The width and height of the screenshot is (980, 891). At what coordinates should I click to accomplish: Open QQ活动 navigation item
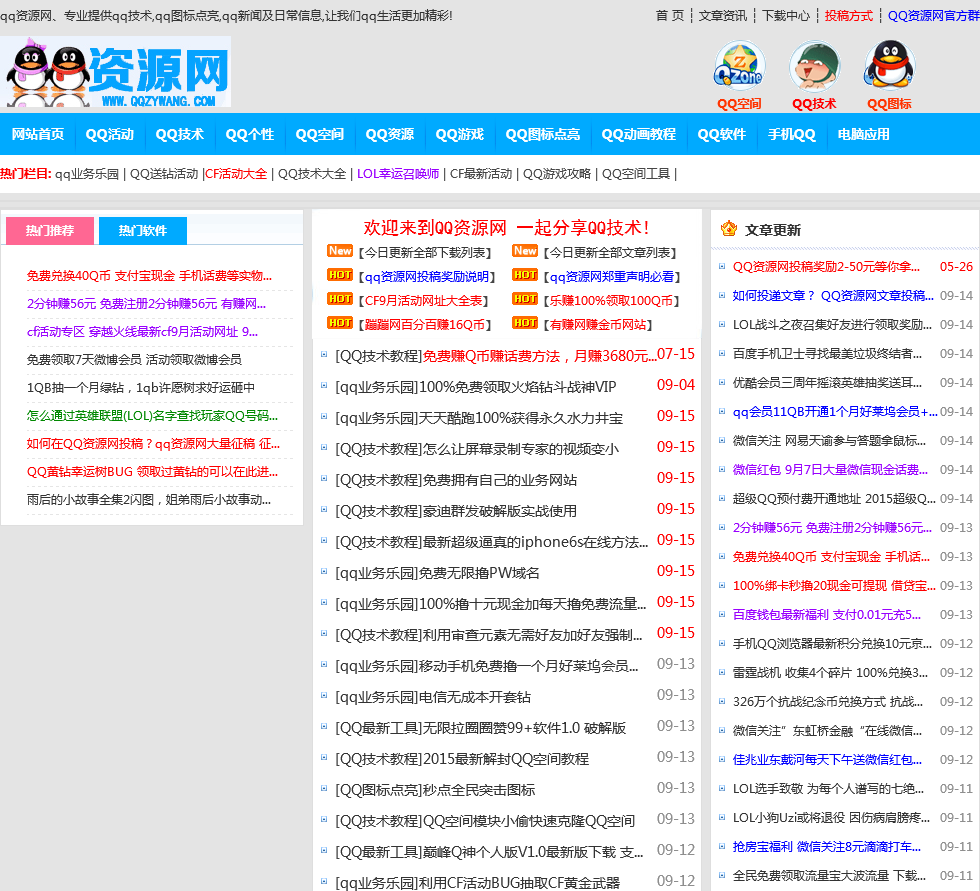click(x=110, y=134)
